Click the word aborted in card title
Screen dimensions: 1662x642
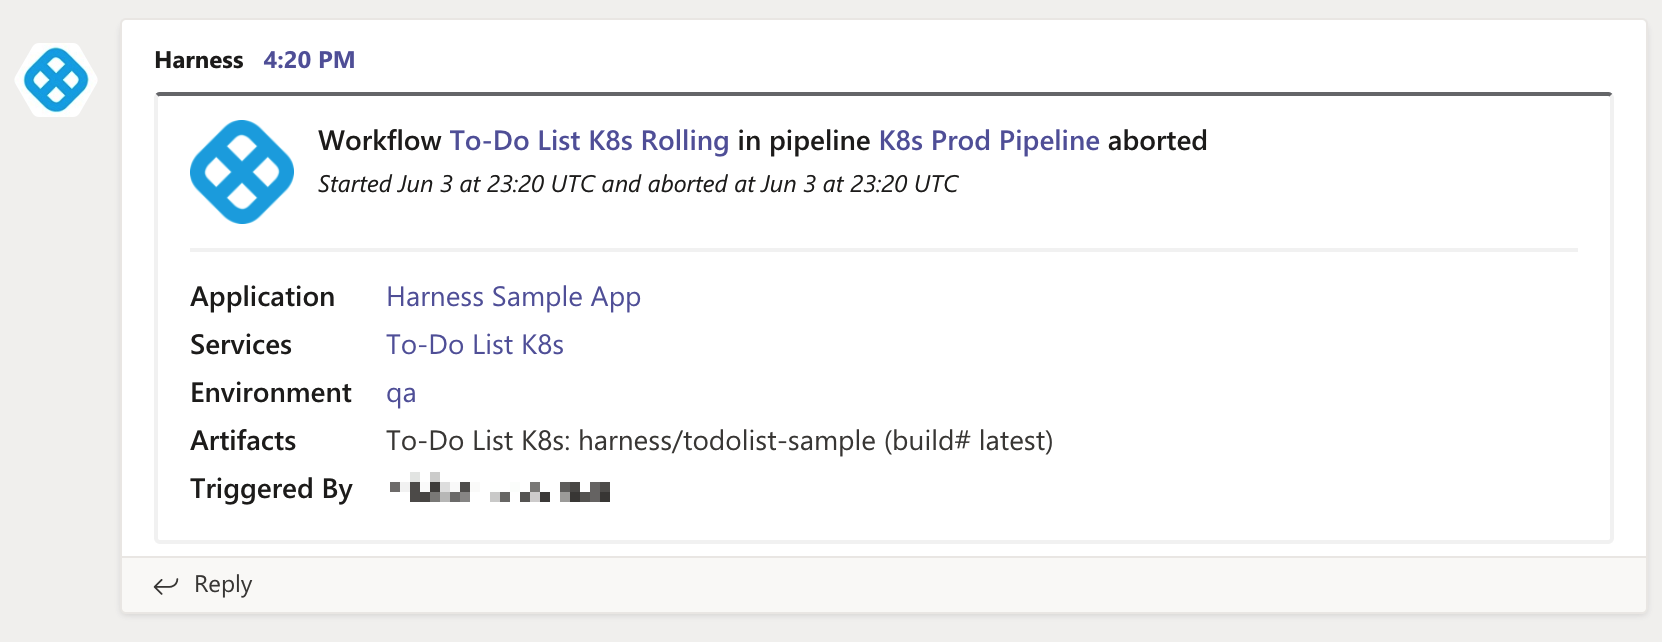coord(1158,141)
